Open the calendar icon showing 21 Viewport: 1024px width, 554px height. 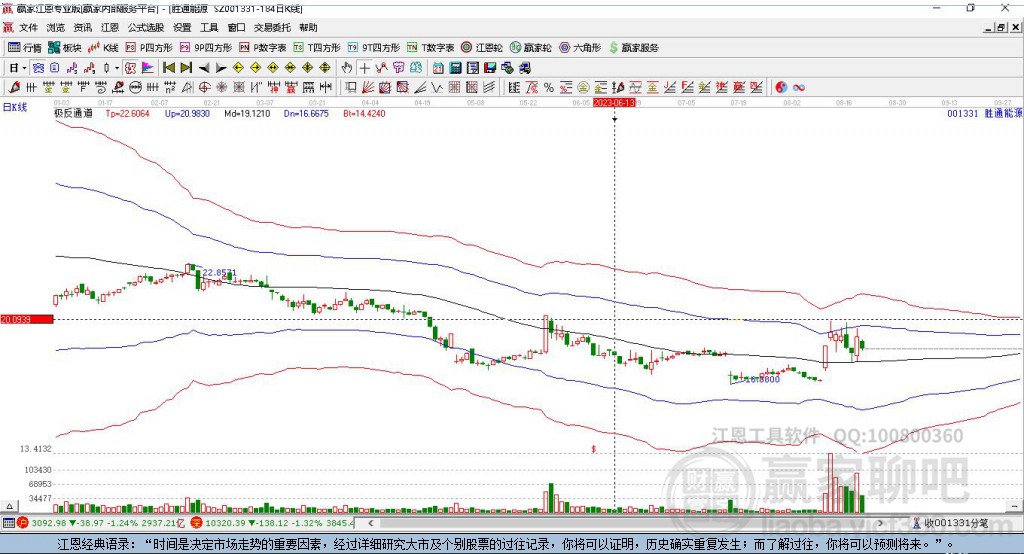pyautogui.click(x=438, y=68)
